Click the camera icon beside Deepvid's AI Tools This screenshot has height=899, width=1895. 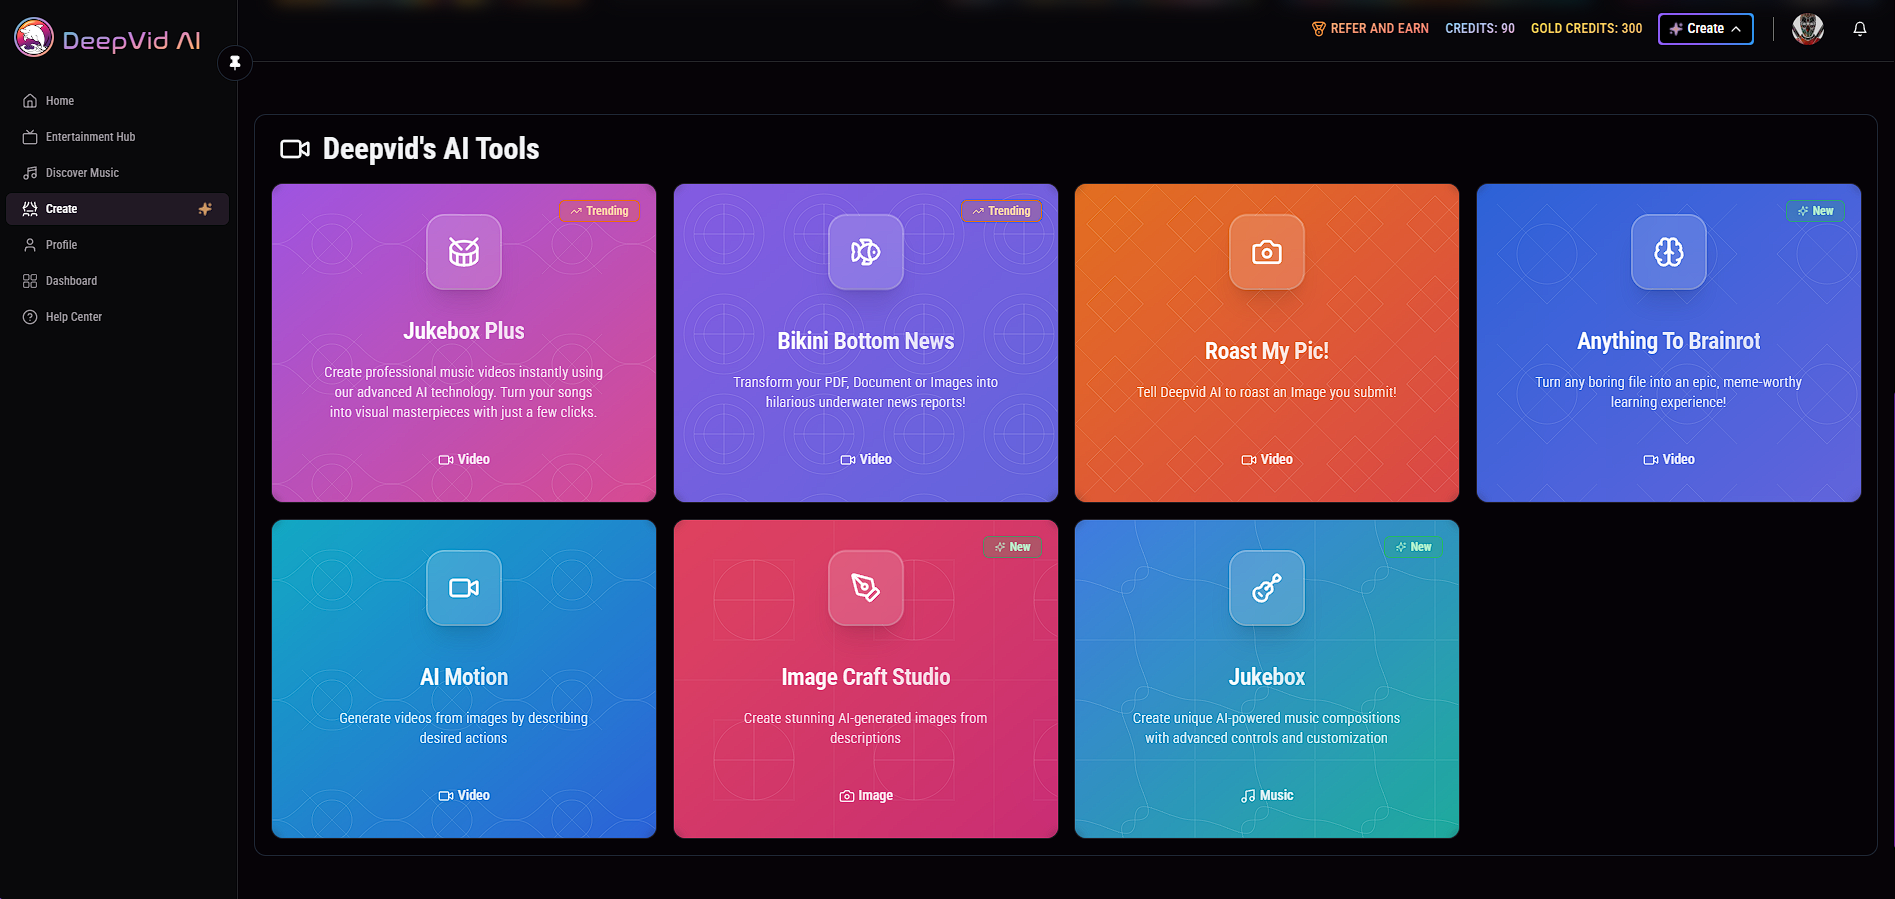tap(295, 149)
